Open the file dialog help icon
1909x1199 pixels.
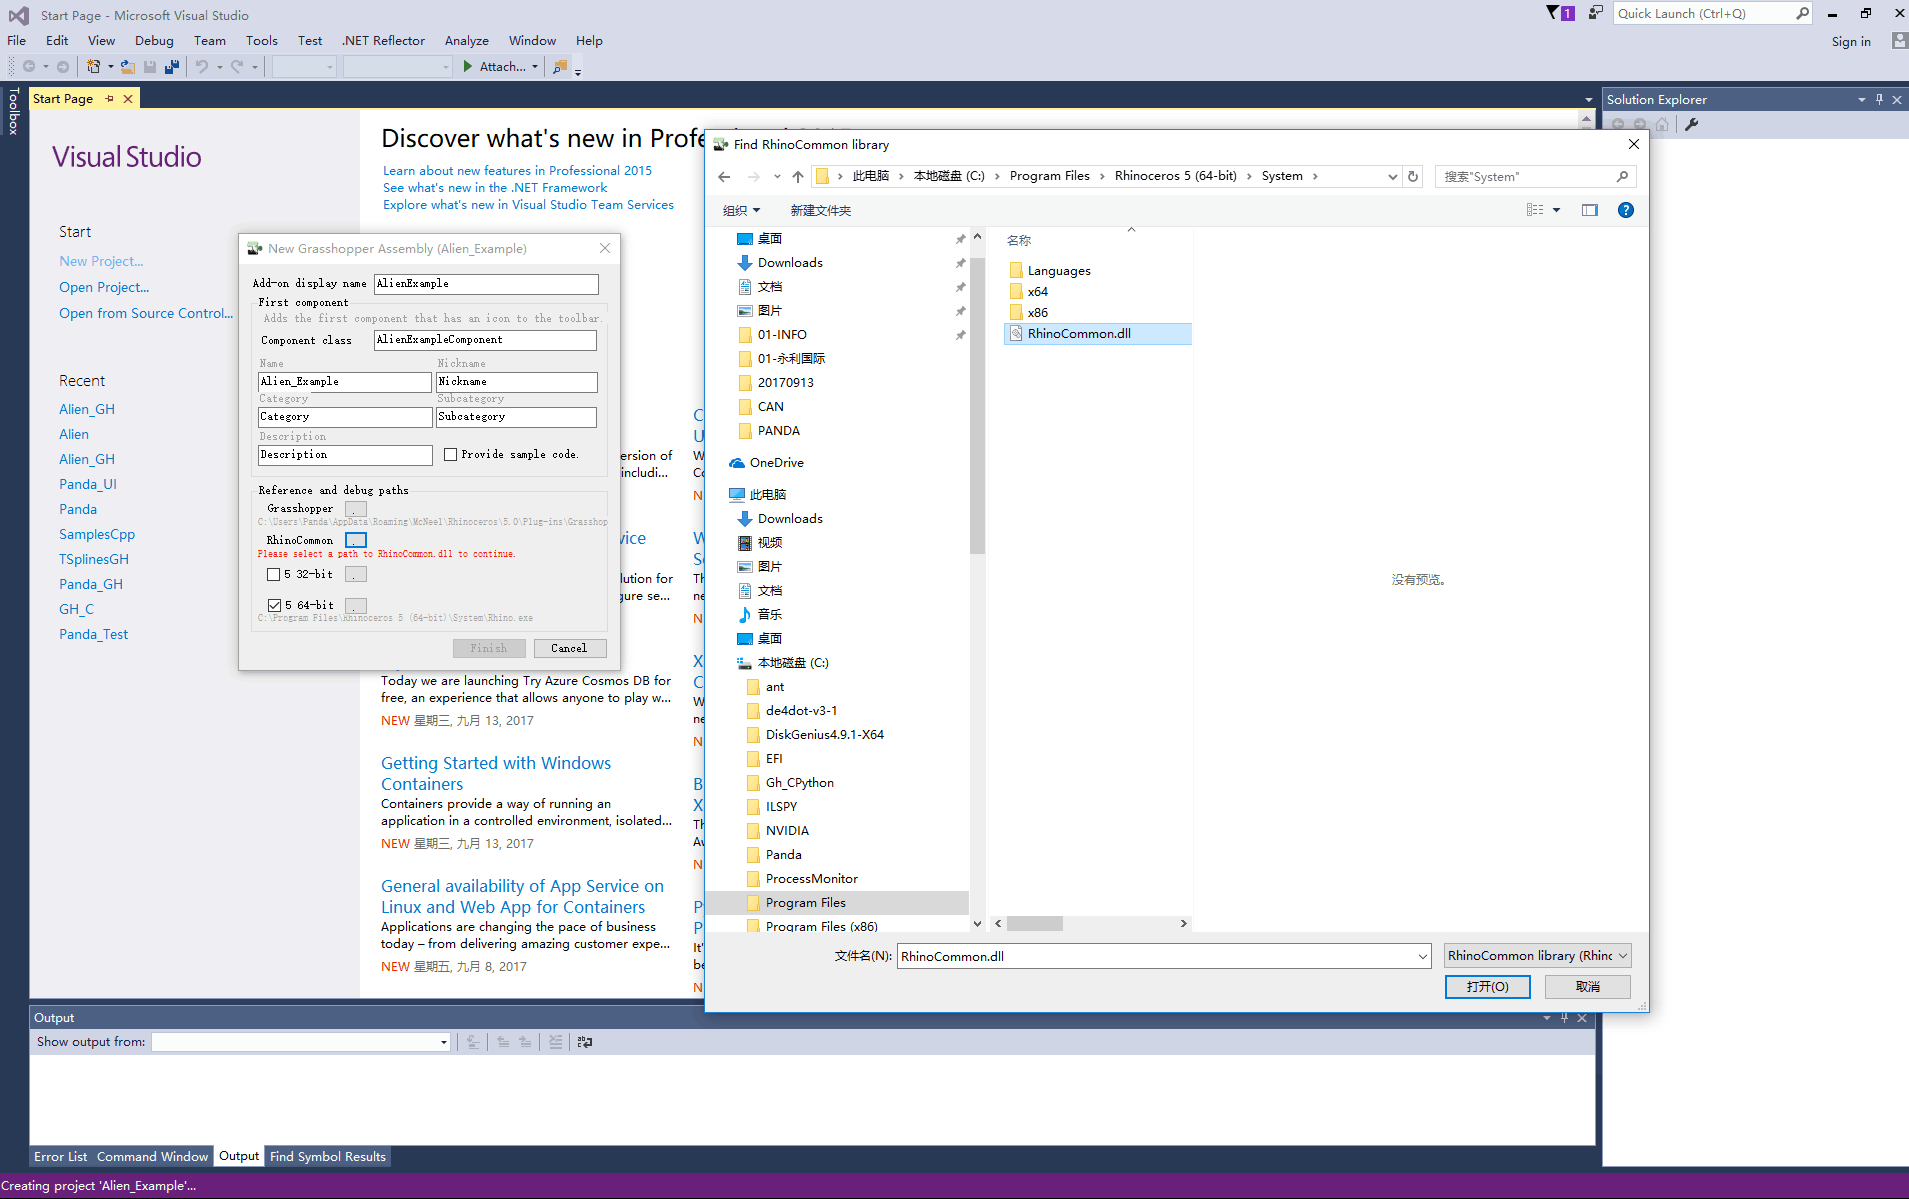tap(1625, 210)
